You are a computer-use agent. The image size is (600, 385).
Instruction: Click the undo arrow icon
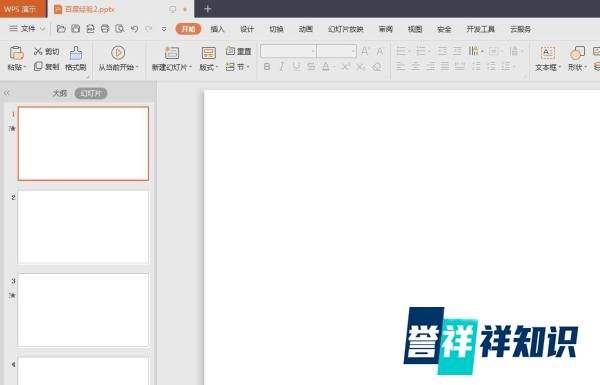134,29
